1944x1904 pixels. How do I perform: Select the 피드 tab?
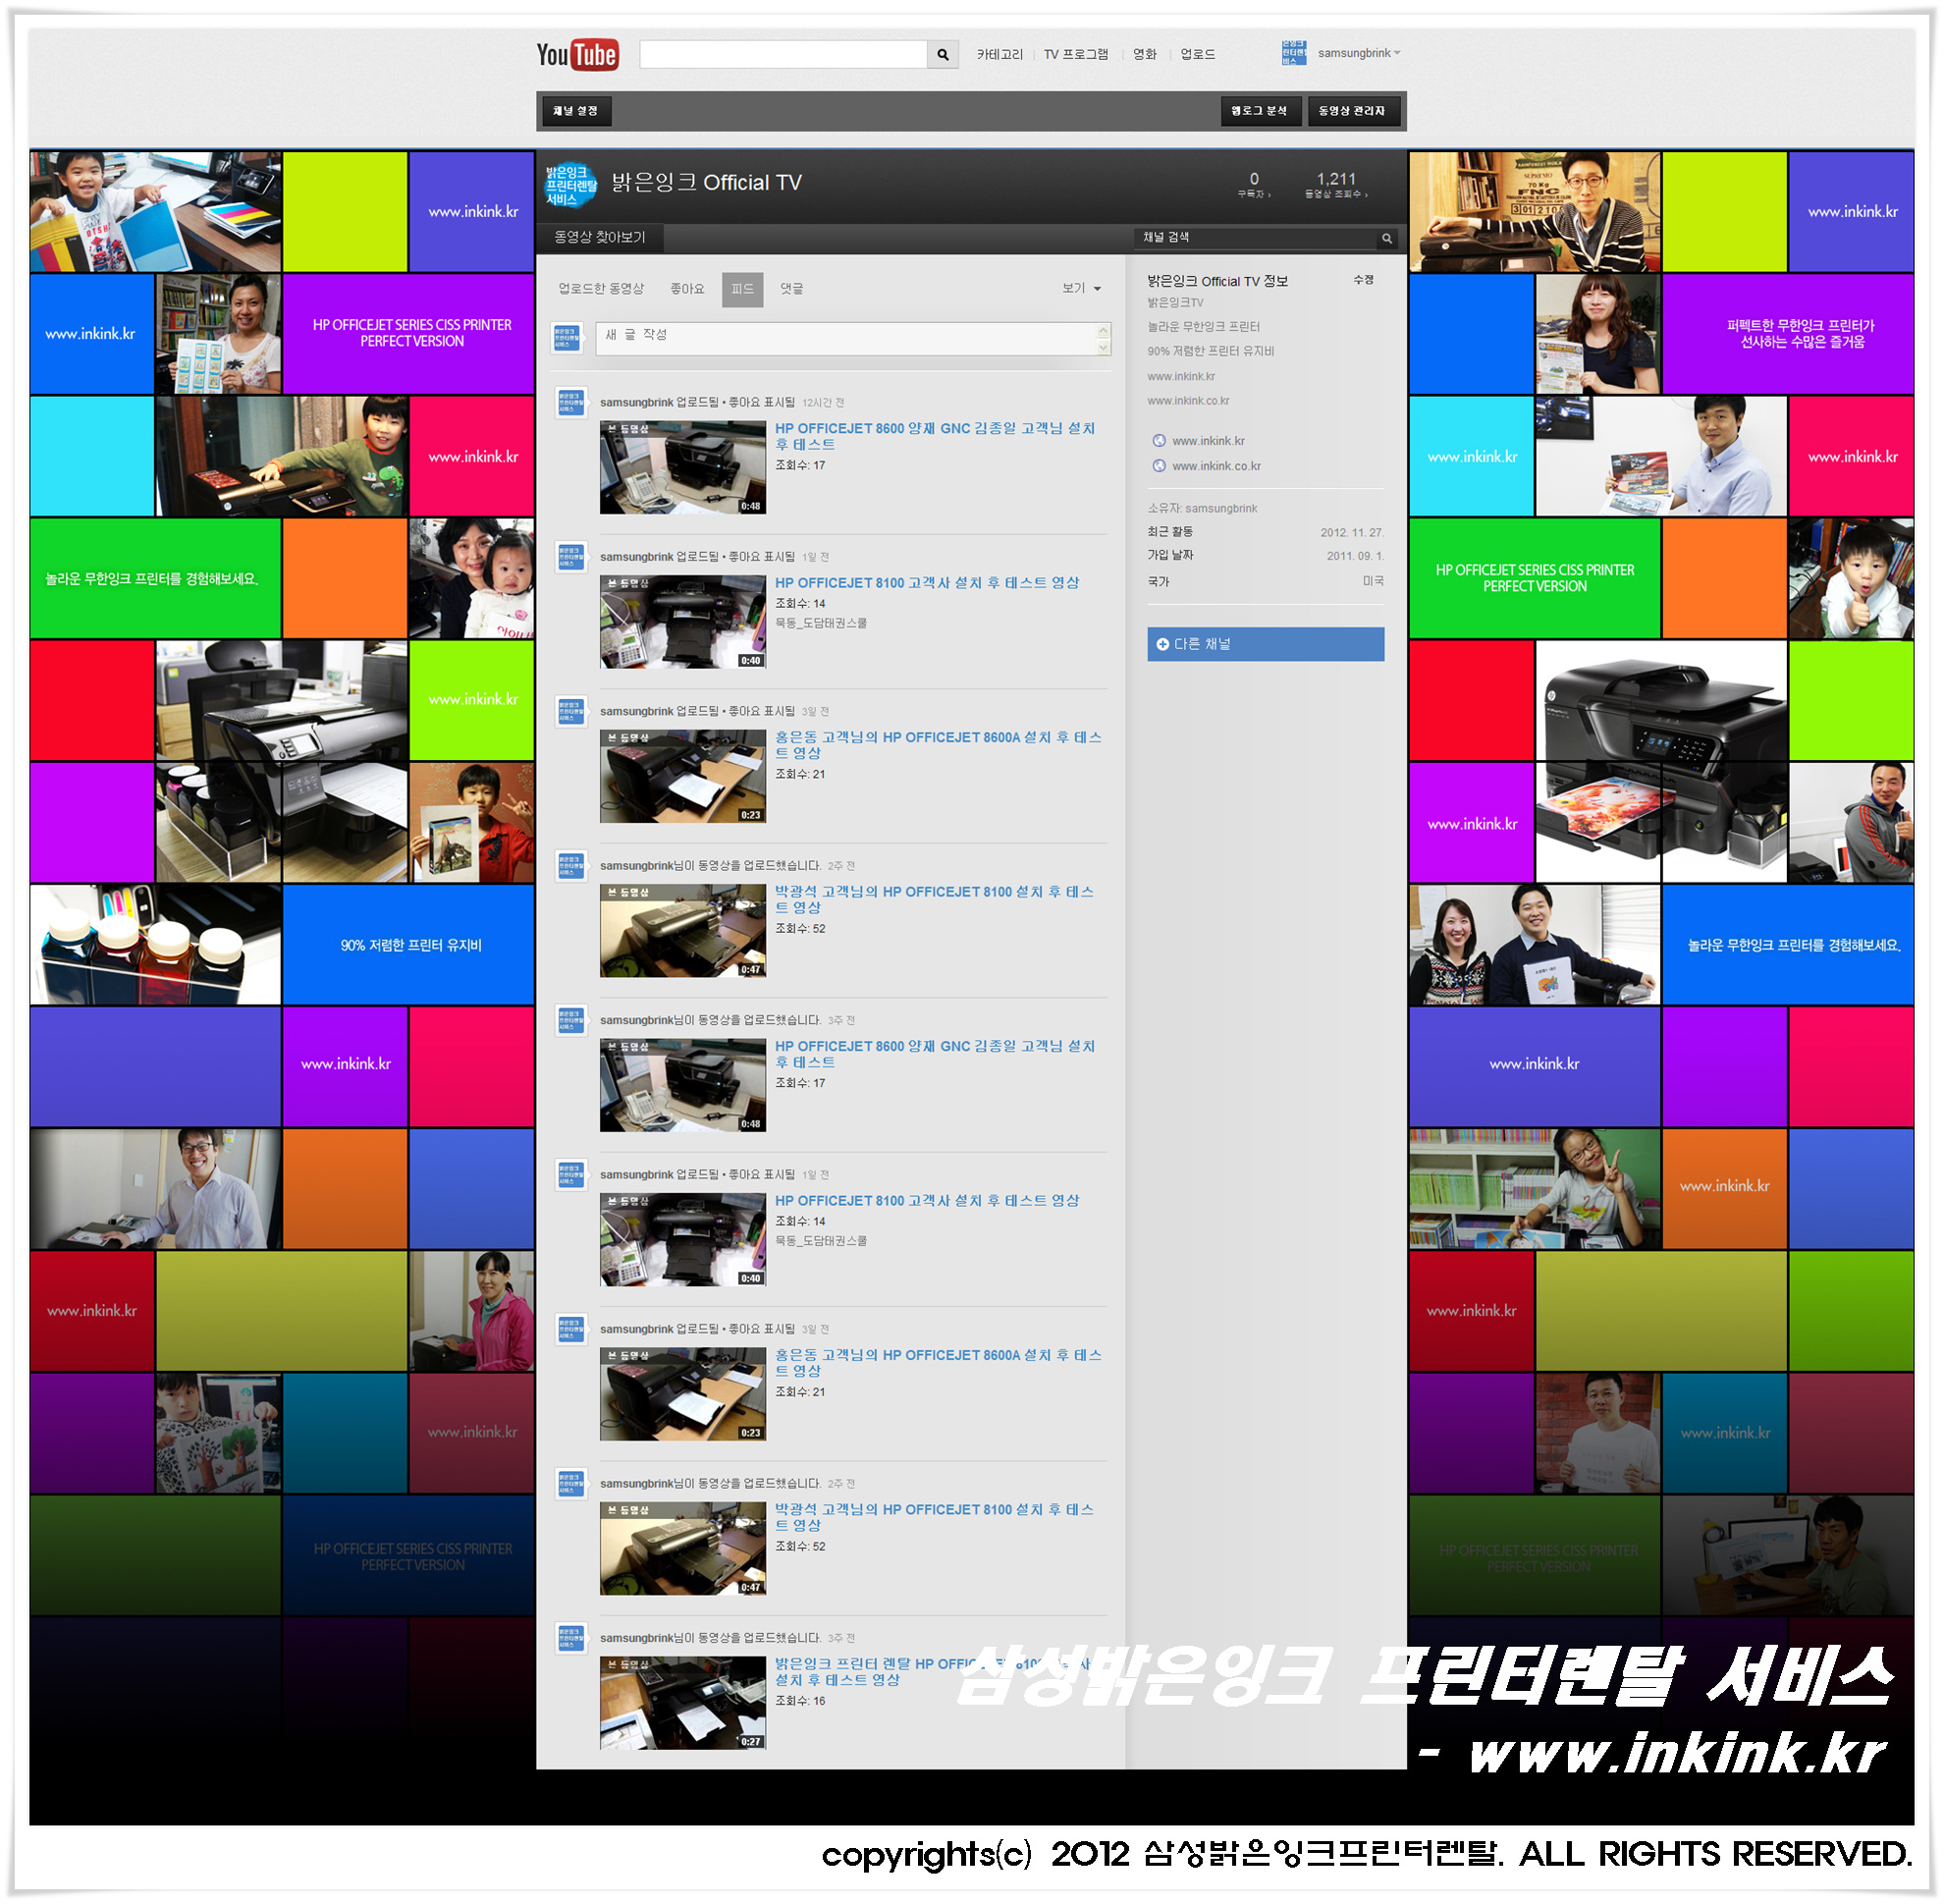(x=741, y=289)
